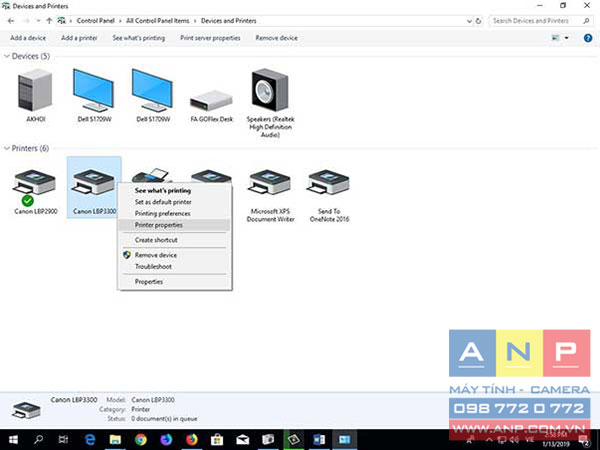Screen dimensions: 600x450
Task: Click Remove device in toolbar
Action: (x=276, y=38)
